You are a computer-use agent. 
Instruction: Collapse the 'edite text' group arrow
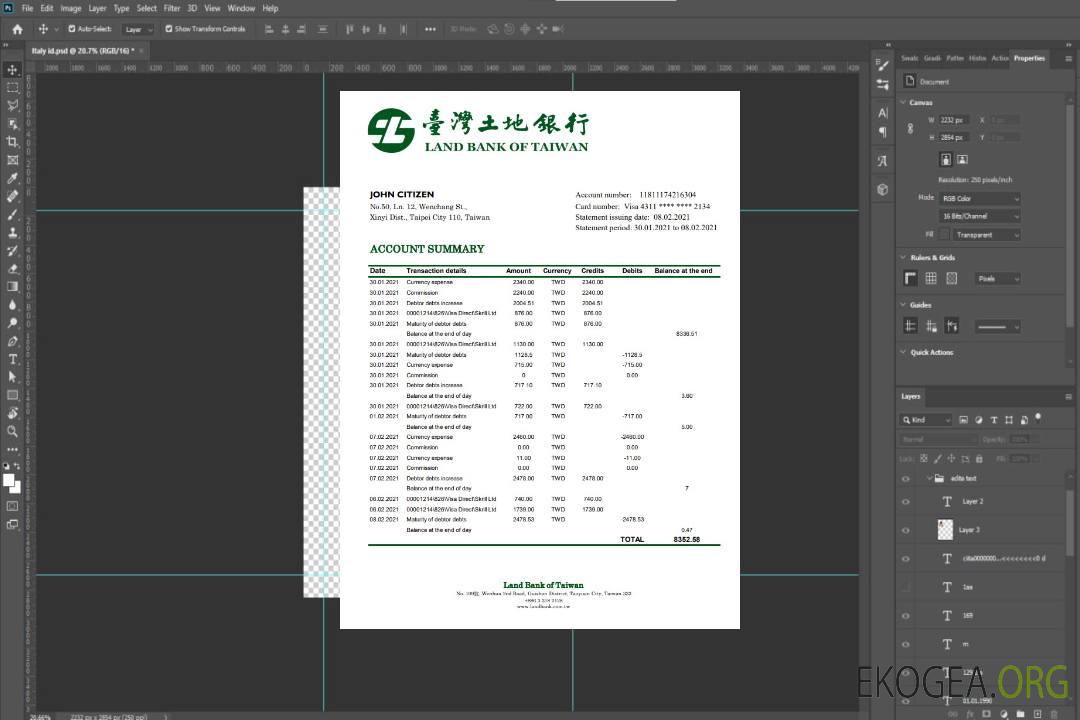[929, 479]
